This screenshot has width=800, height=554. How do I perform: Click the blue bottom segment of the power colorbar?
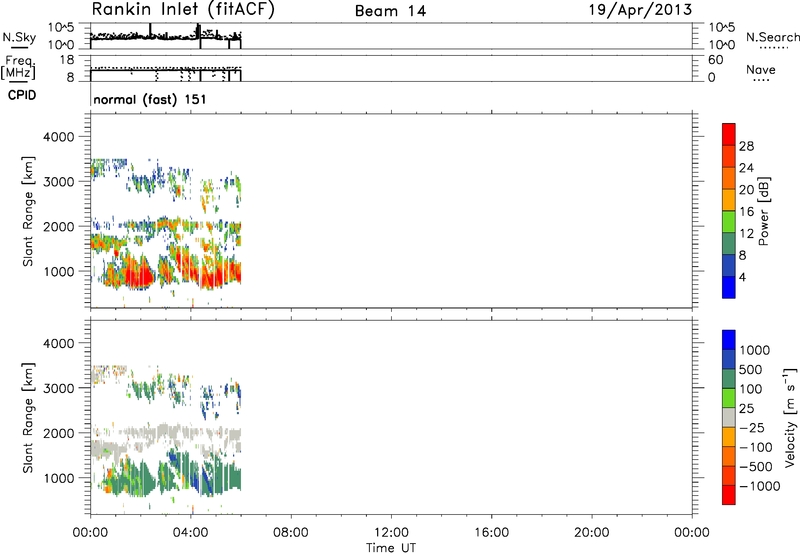coord(729,287)
